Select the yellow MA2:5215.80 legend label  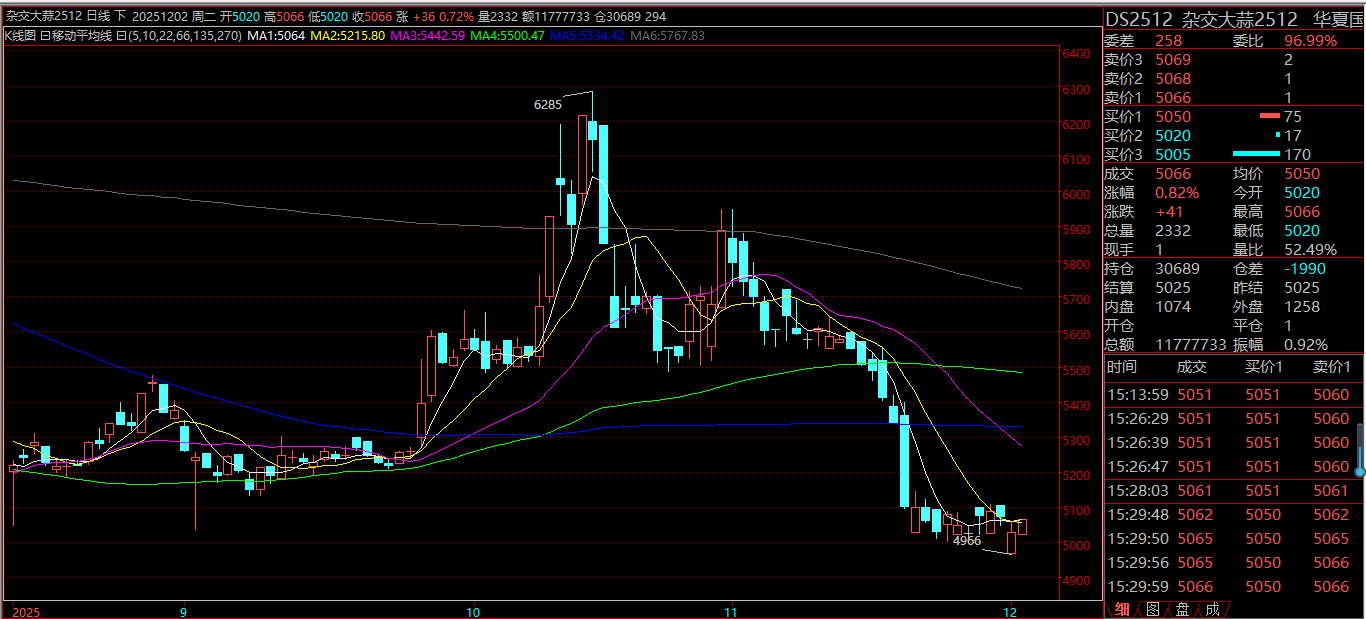point(348,35)
